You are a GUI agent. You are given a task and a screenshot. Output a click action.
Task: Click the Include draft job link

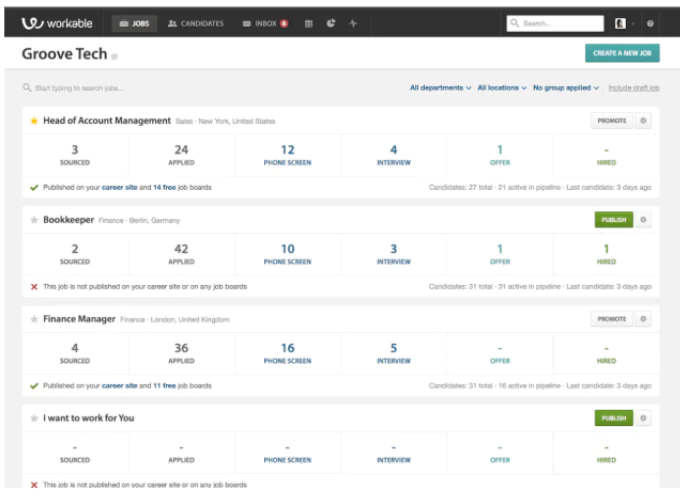634,88
